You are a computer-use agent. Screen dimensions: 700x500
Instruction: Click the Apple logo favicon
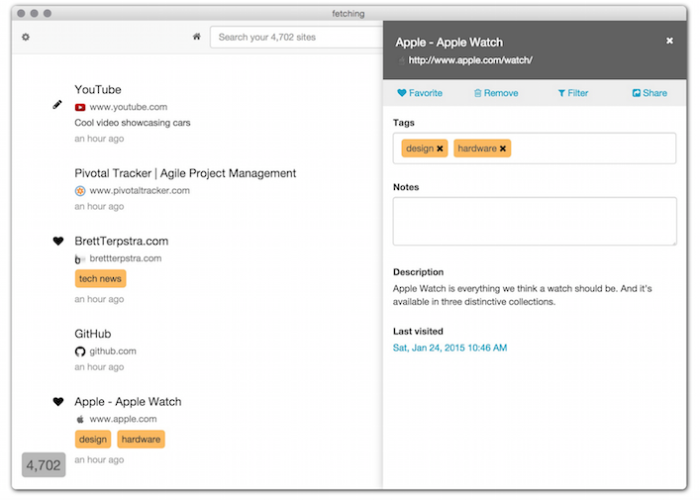tap(80, 419)
